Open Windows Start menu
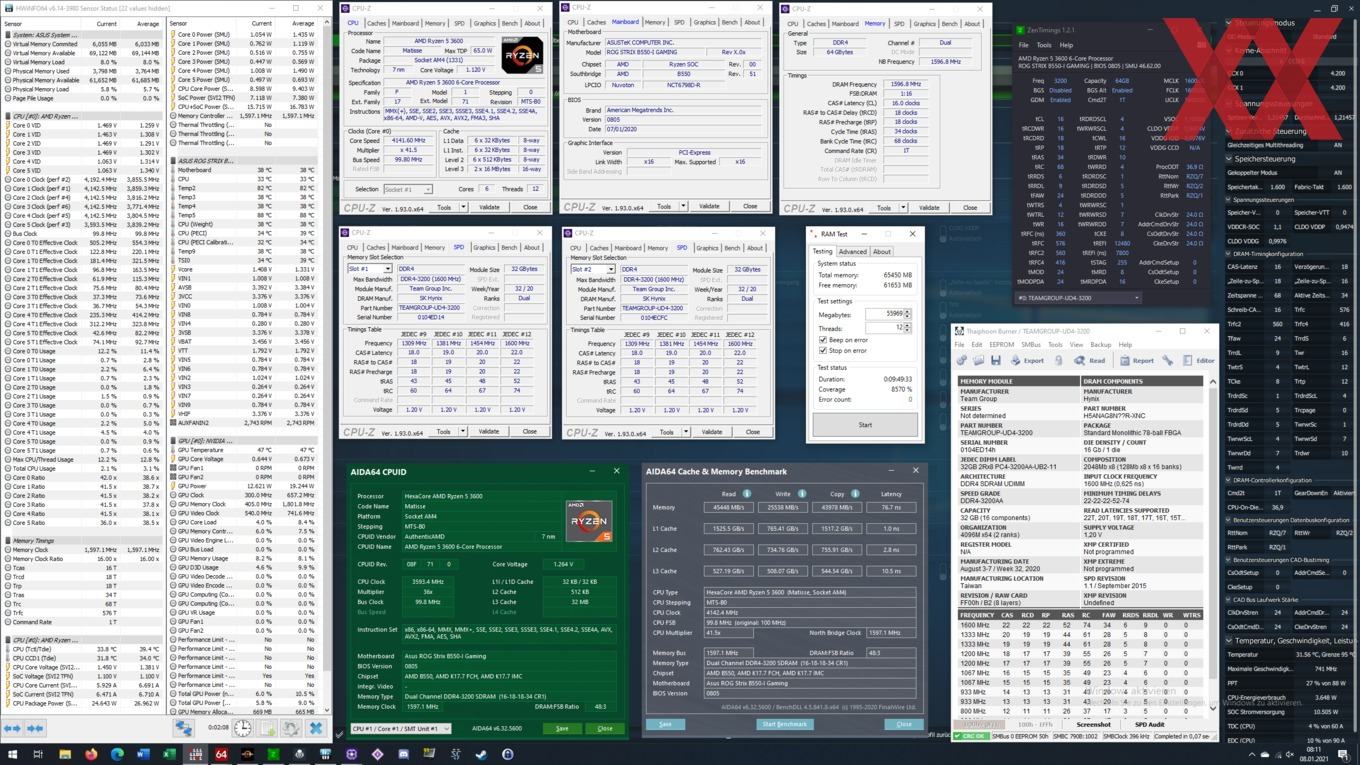Image resolution: width=1360 pixels, height=765 pixels. (x=12, y=754)
